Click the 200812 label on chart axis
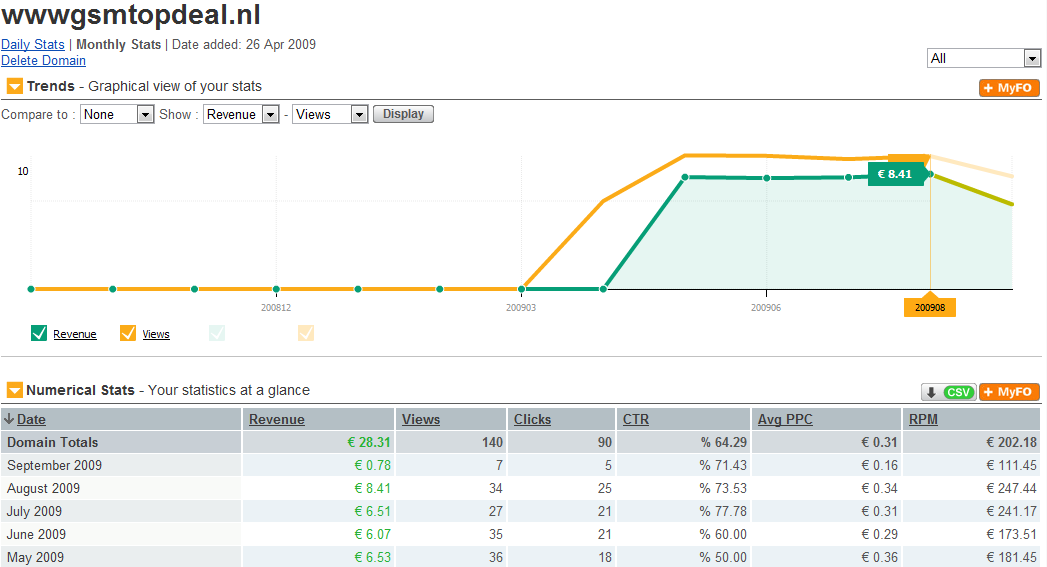Screen dimensions: 1047x567 coord(276,307)
